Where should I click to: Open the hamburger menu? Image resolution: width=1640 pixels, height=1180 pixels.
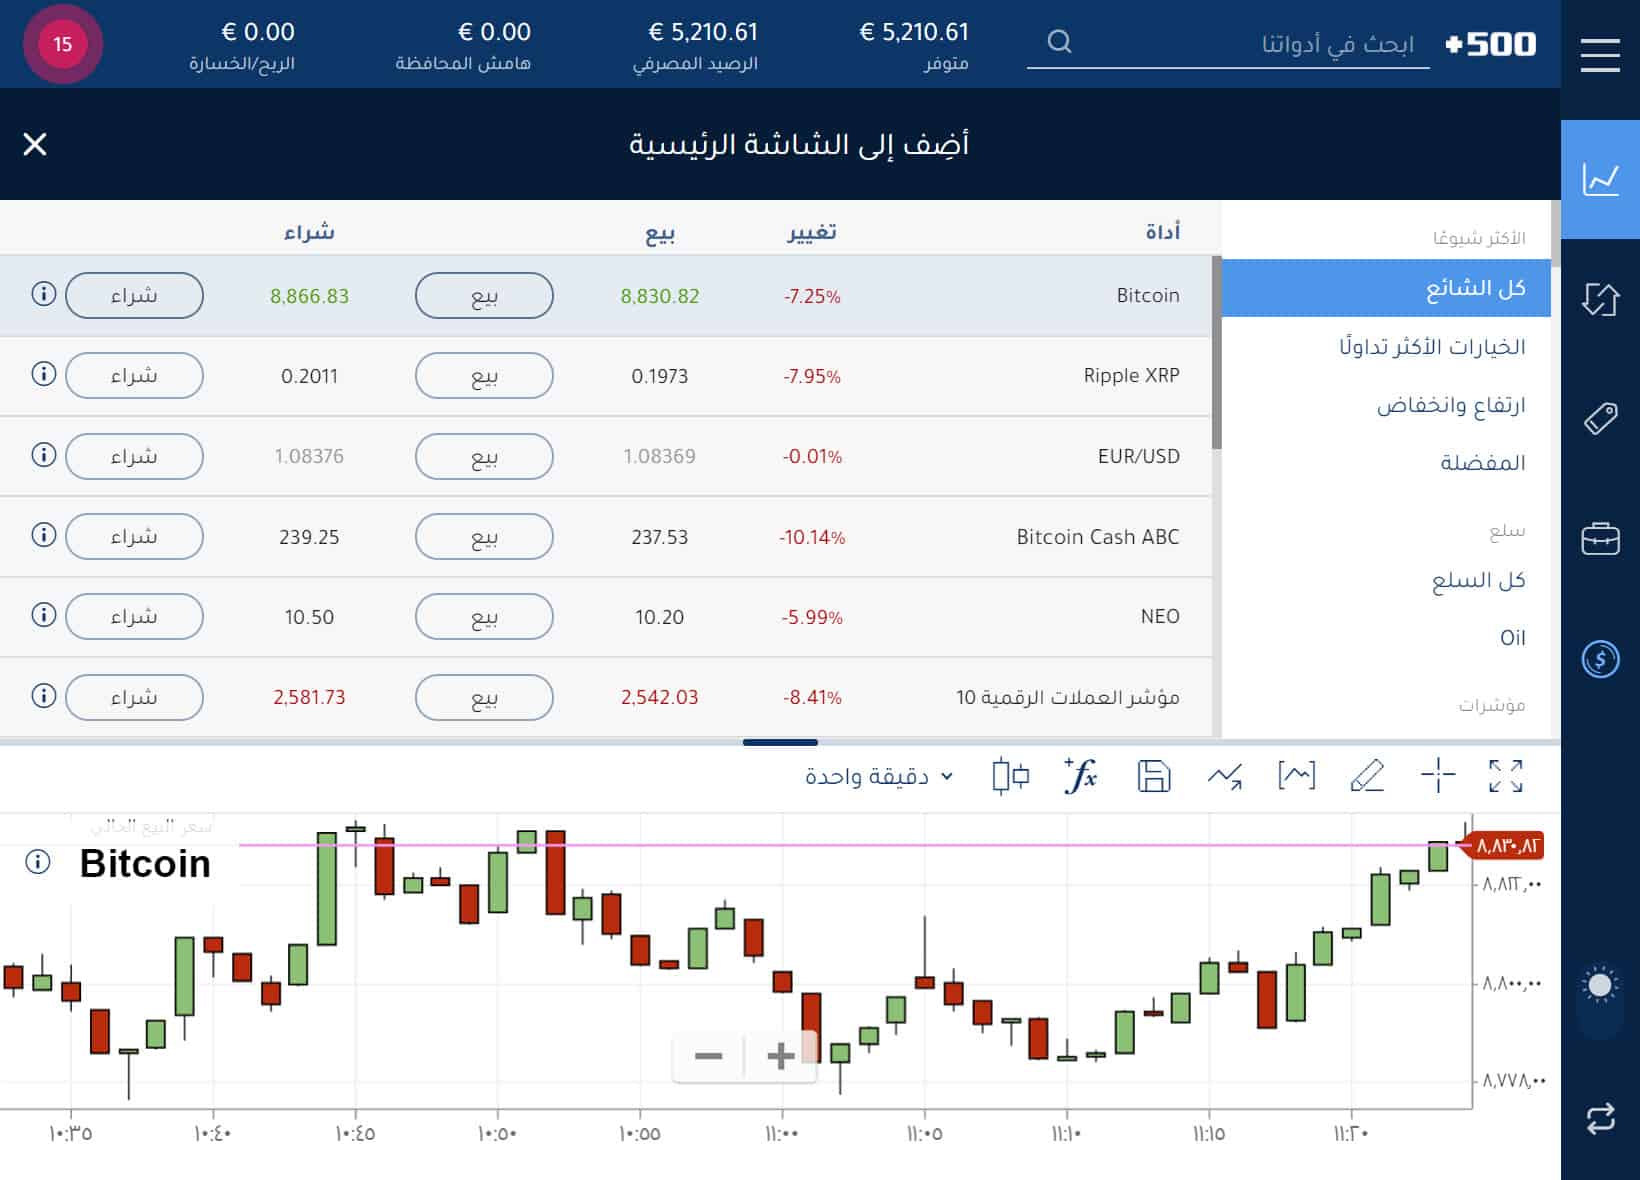(x=1600, y=55)
